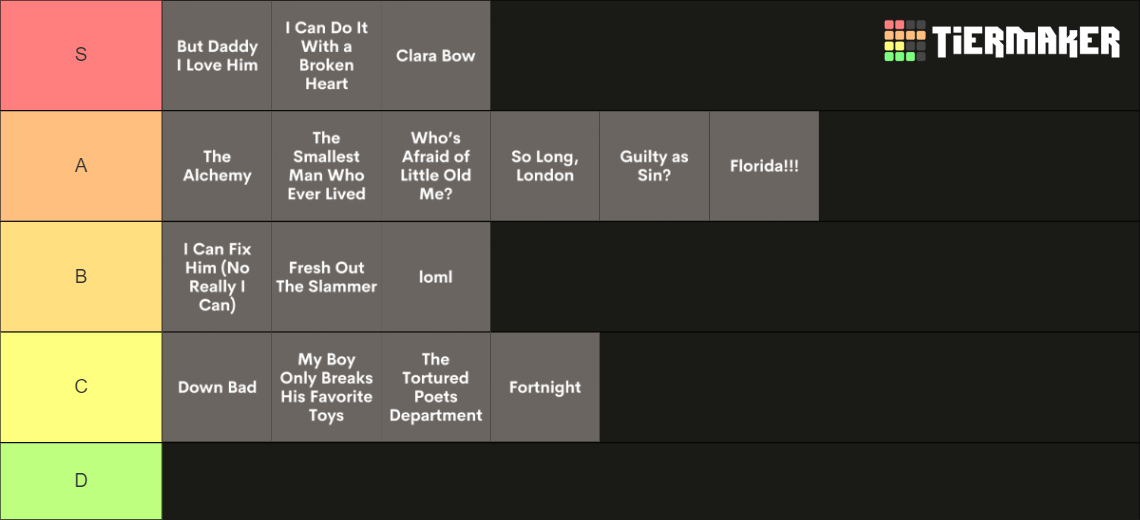
Task: Click The Tortured Poets Department tile
Action: (435, 388)
